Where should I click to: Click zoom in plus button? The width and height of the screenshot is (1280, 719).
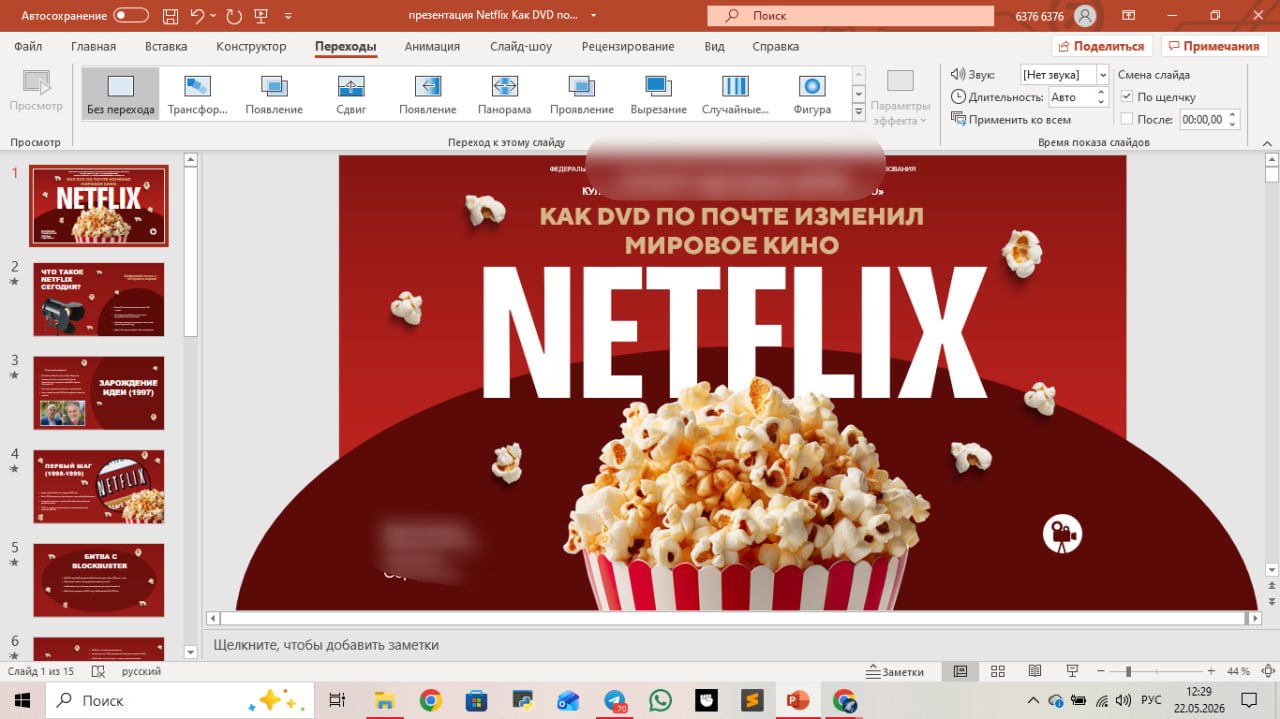1211,671
